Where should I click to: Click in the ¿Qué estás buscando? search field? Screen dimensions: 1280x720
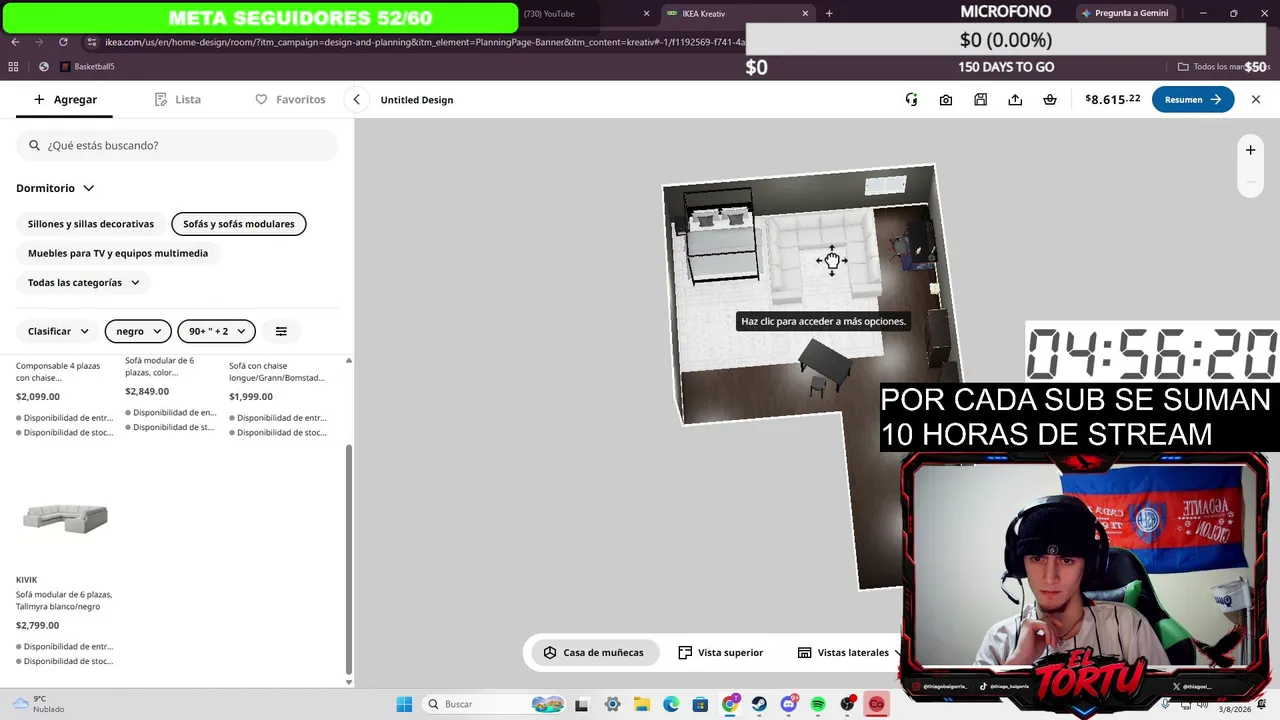[x=177, y=145]
